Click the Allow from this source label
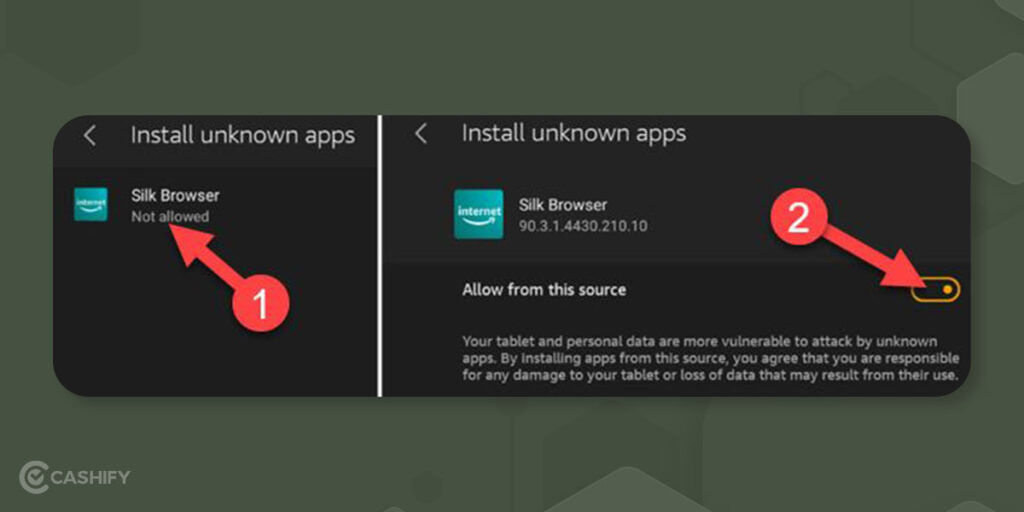Viewport: 1024px width, 512px height. [544, 290]
